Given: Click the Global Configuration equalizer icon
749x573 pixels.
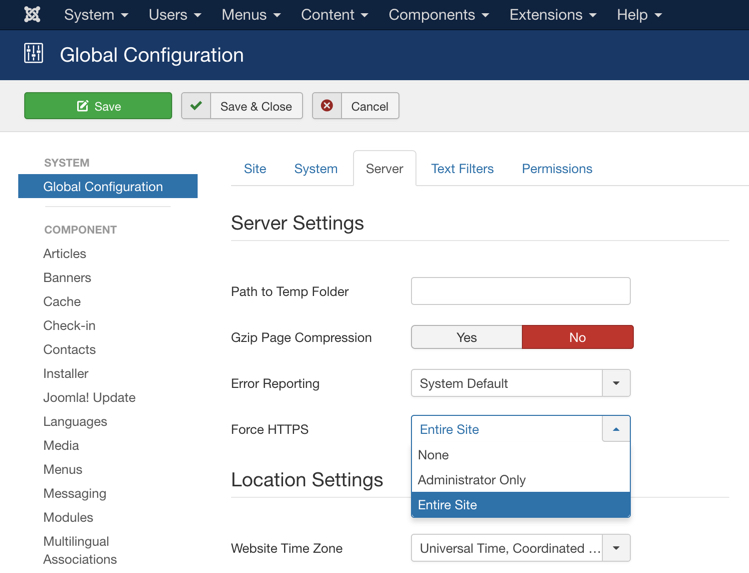Looking at the screenshot, I should pyautogui.click(x=33, y=53).
